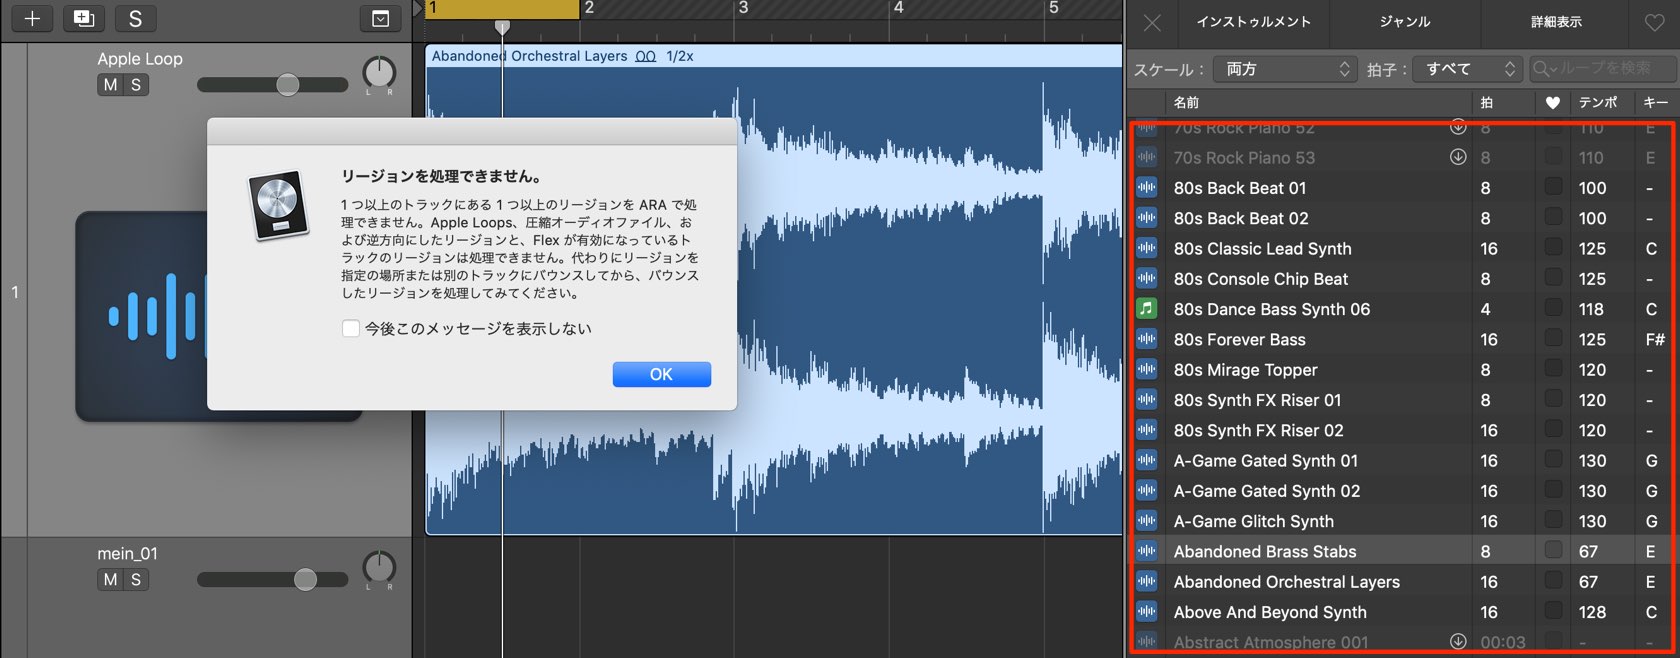
Task: Download Abstract Atmosphere 001 loop
Action: (x=1458, y=641)
